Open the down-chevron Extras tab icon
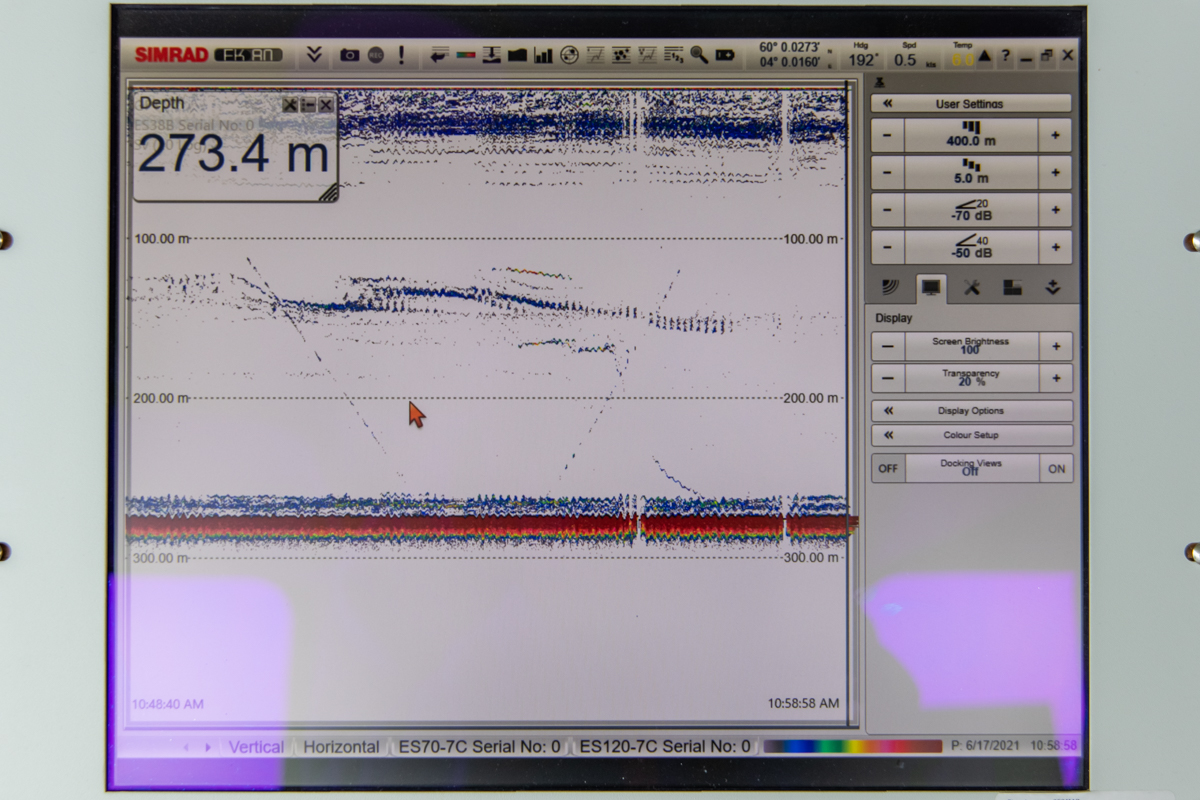1200x800 pixels. 1052,288
